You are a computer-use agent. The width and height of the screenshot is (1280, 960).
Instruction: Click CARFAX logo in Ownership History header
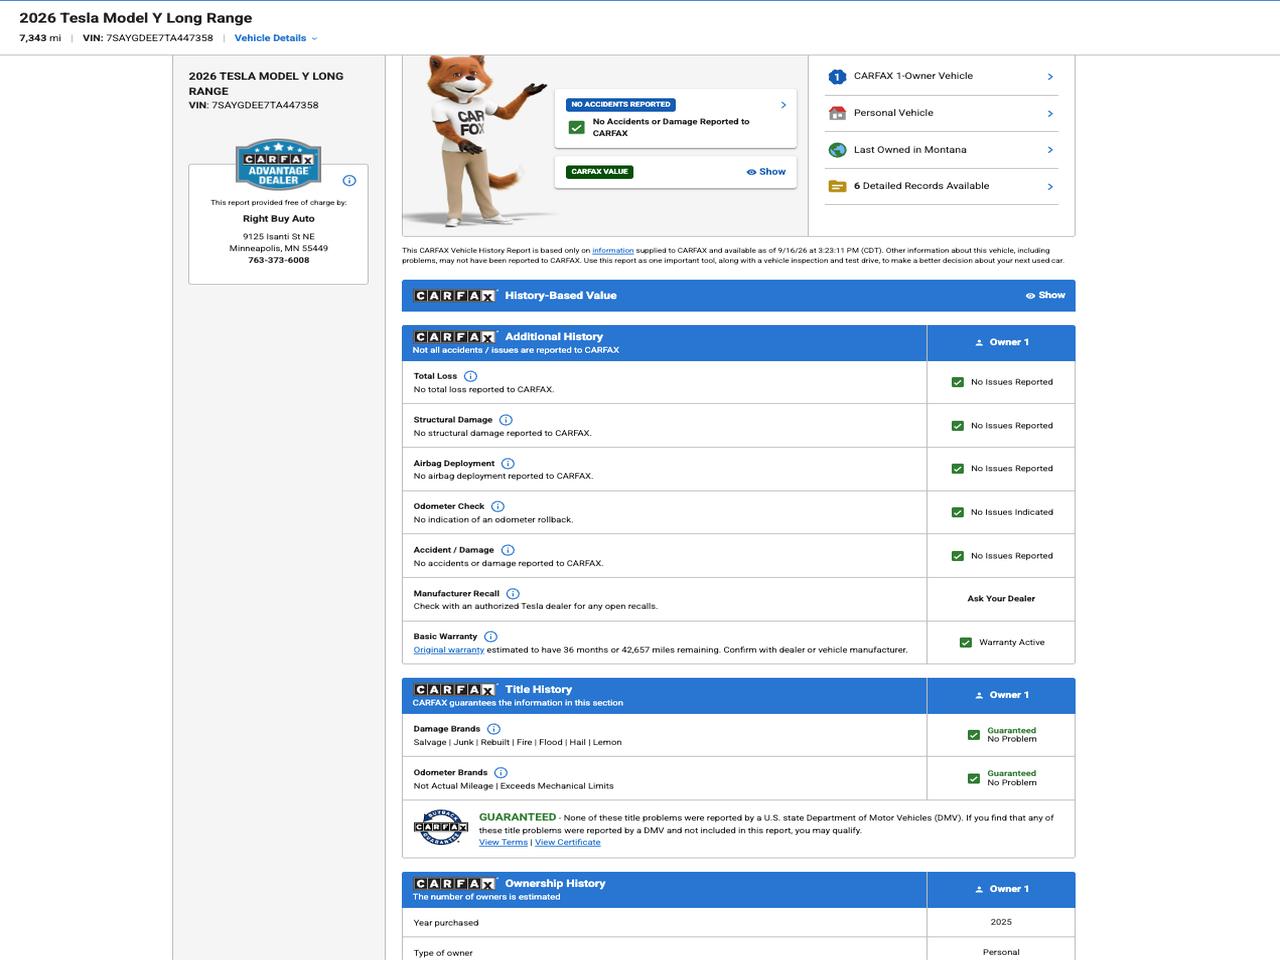pyautogui.click(x=456, y=884)
